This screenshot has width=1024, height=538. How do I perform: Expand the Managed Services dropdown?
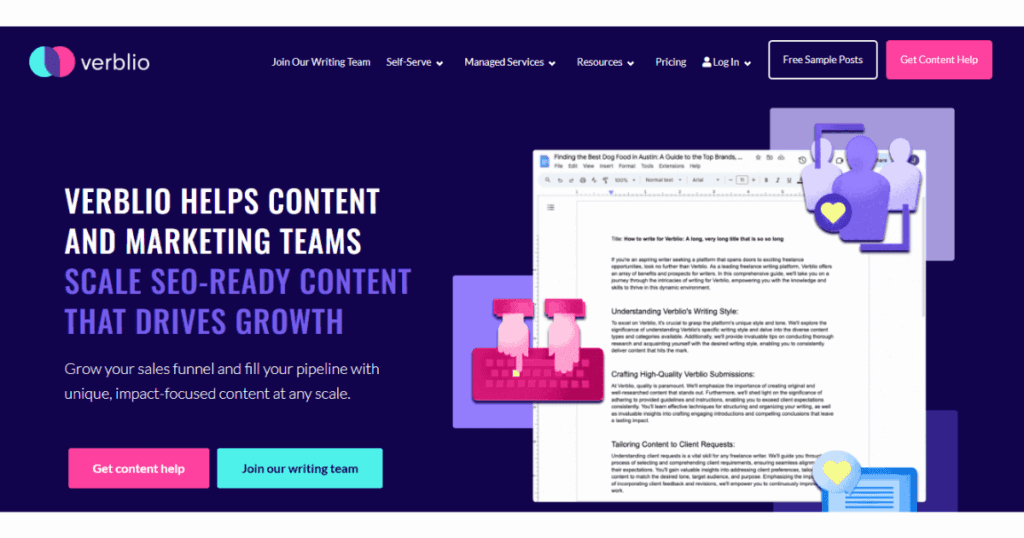510,62
